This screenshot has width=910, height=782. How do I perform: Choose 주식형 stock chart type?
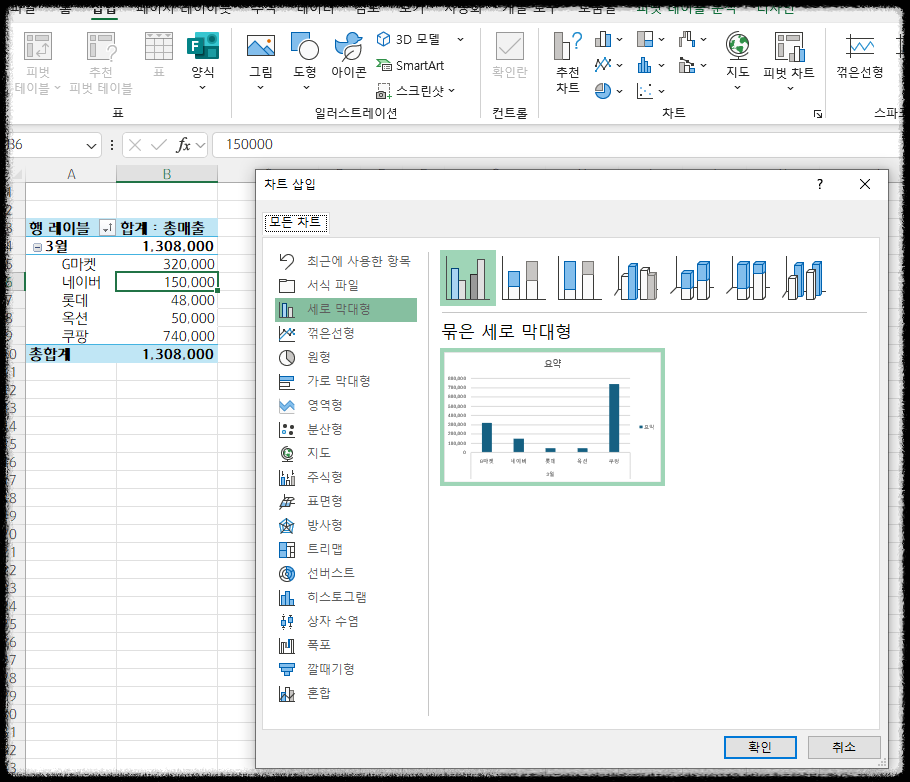tap(346, 477)
